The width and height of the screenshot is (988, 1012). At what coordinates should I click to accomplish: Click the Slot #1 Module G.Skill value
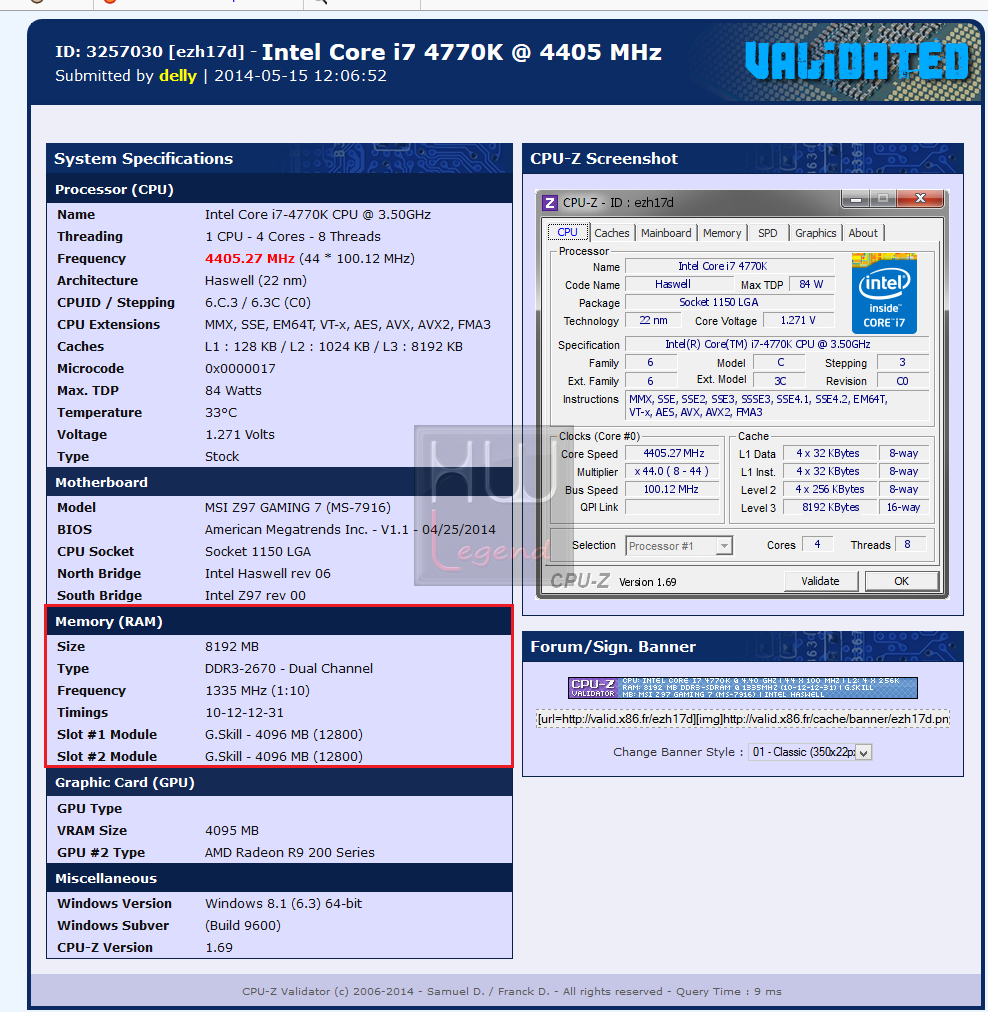pos(283,734)
